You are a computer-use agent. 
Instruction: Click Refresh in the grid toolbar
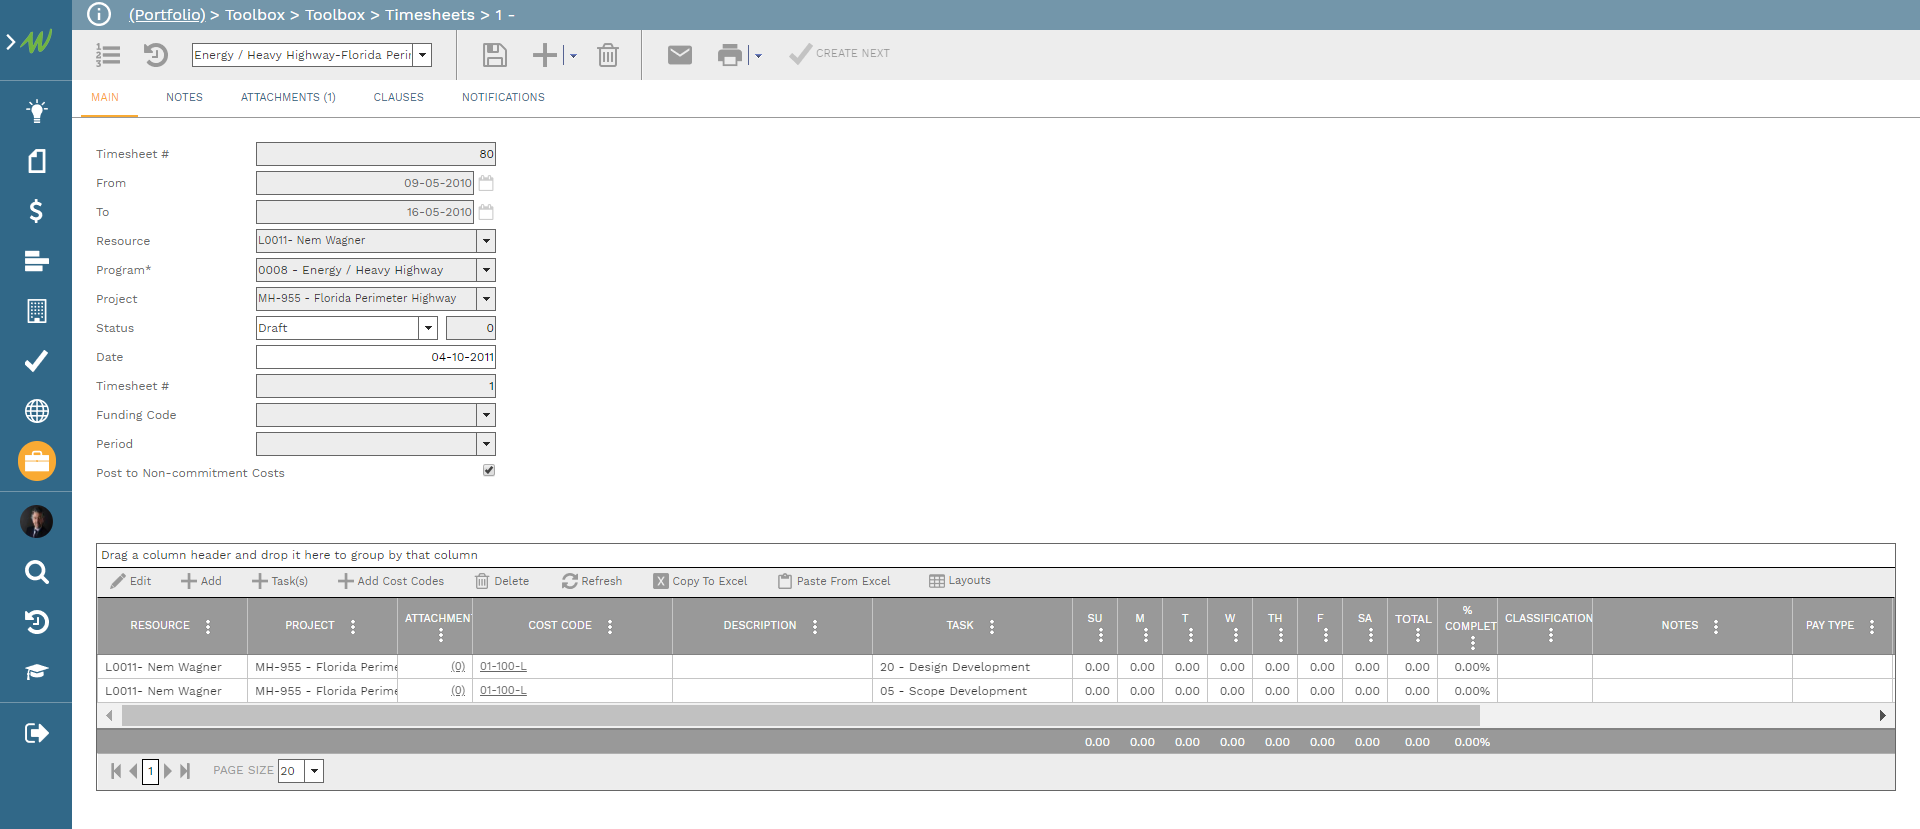pyautogui.click(x=592, y=581)
